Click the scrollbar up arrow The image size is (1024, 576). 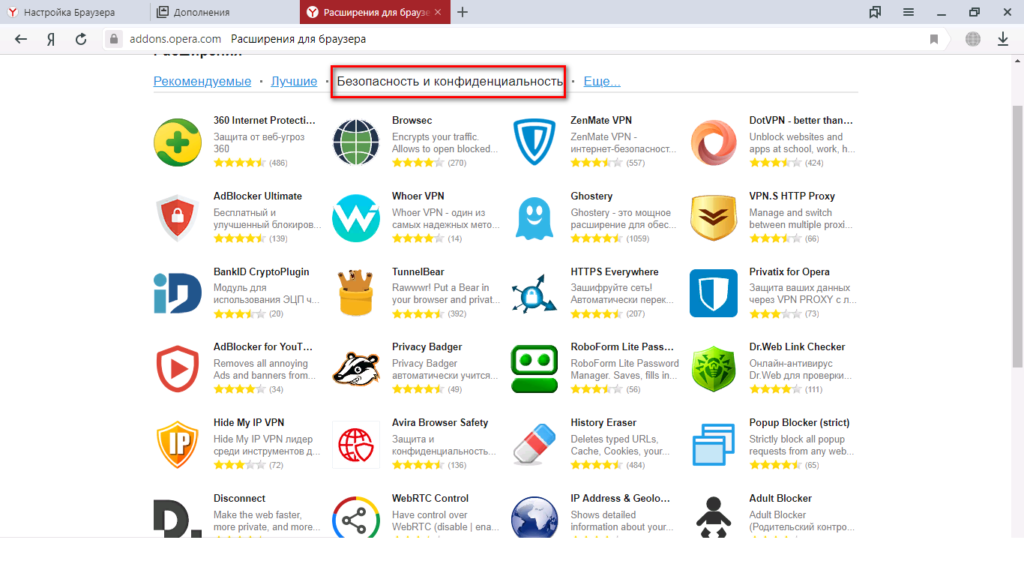click(1017, 61)
